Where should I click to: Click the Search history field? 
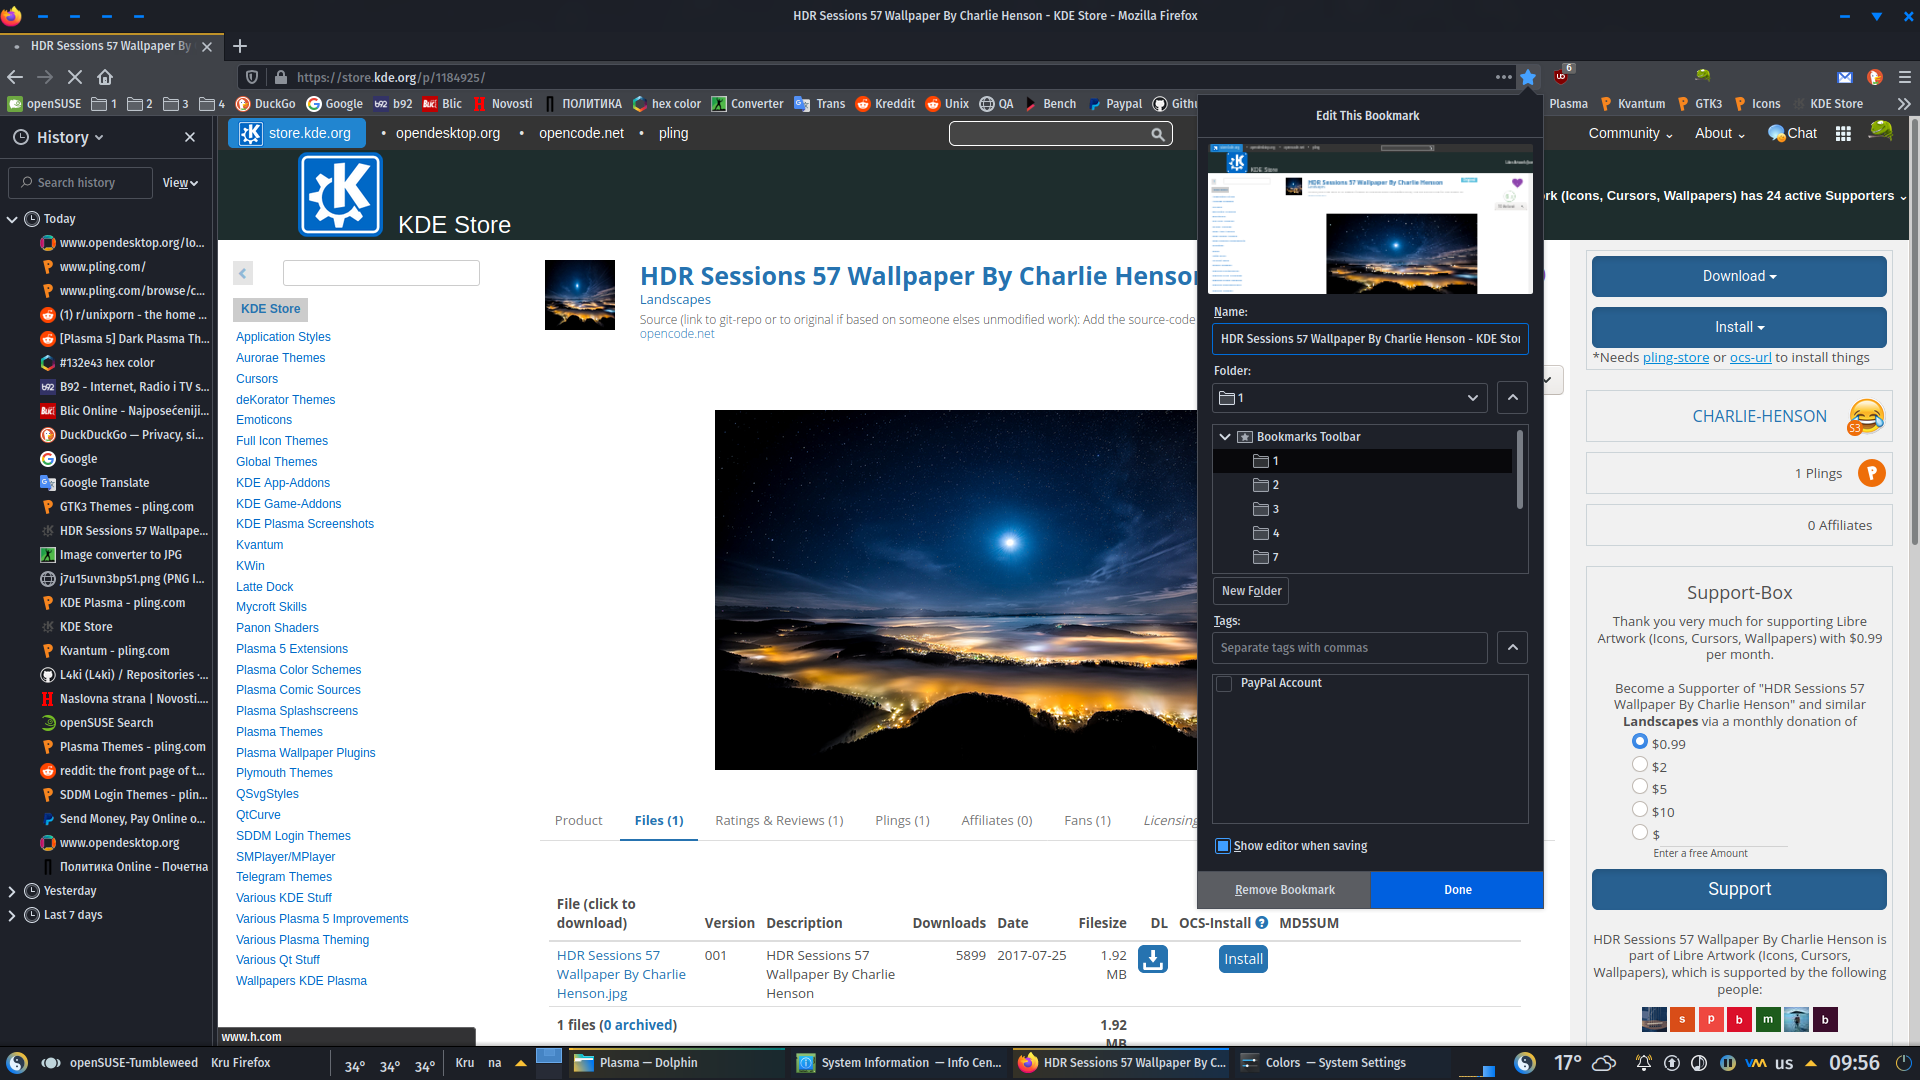(x=80, y=183)
